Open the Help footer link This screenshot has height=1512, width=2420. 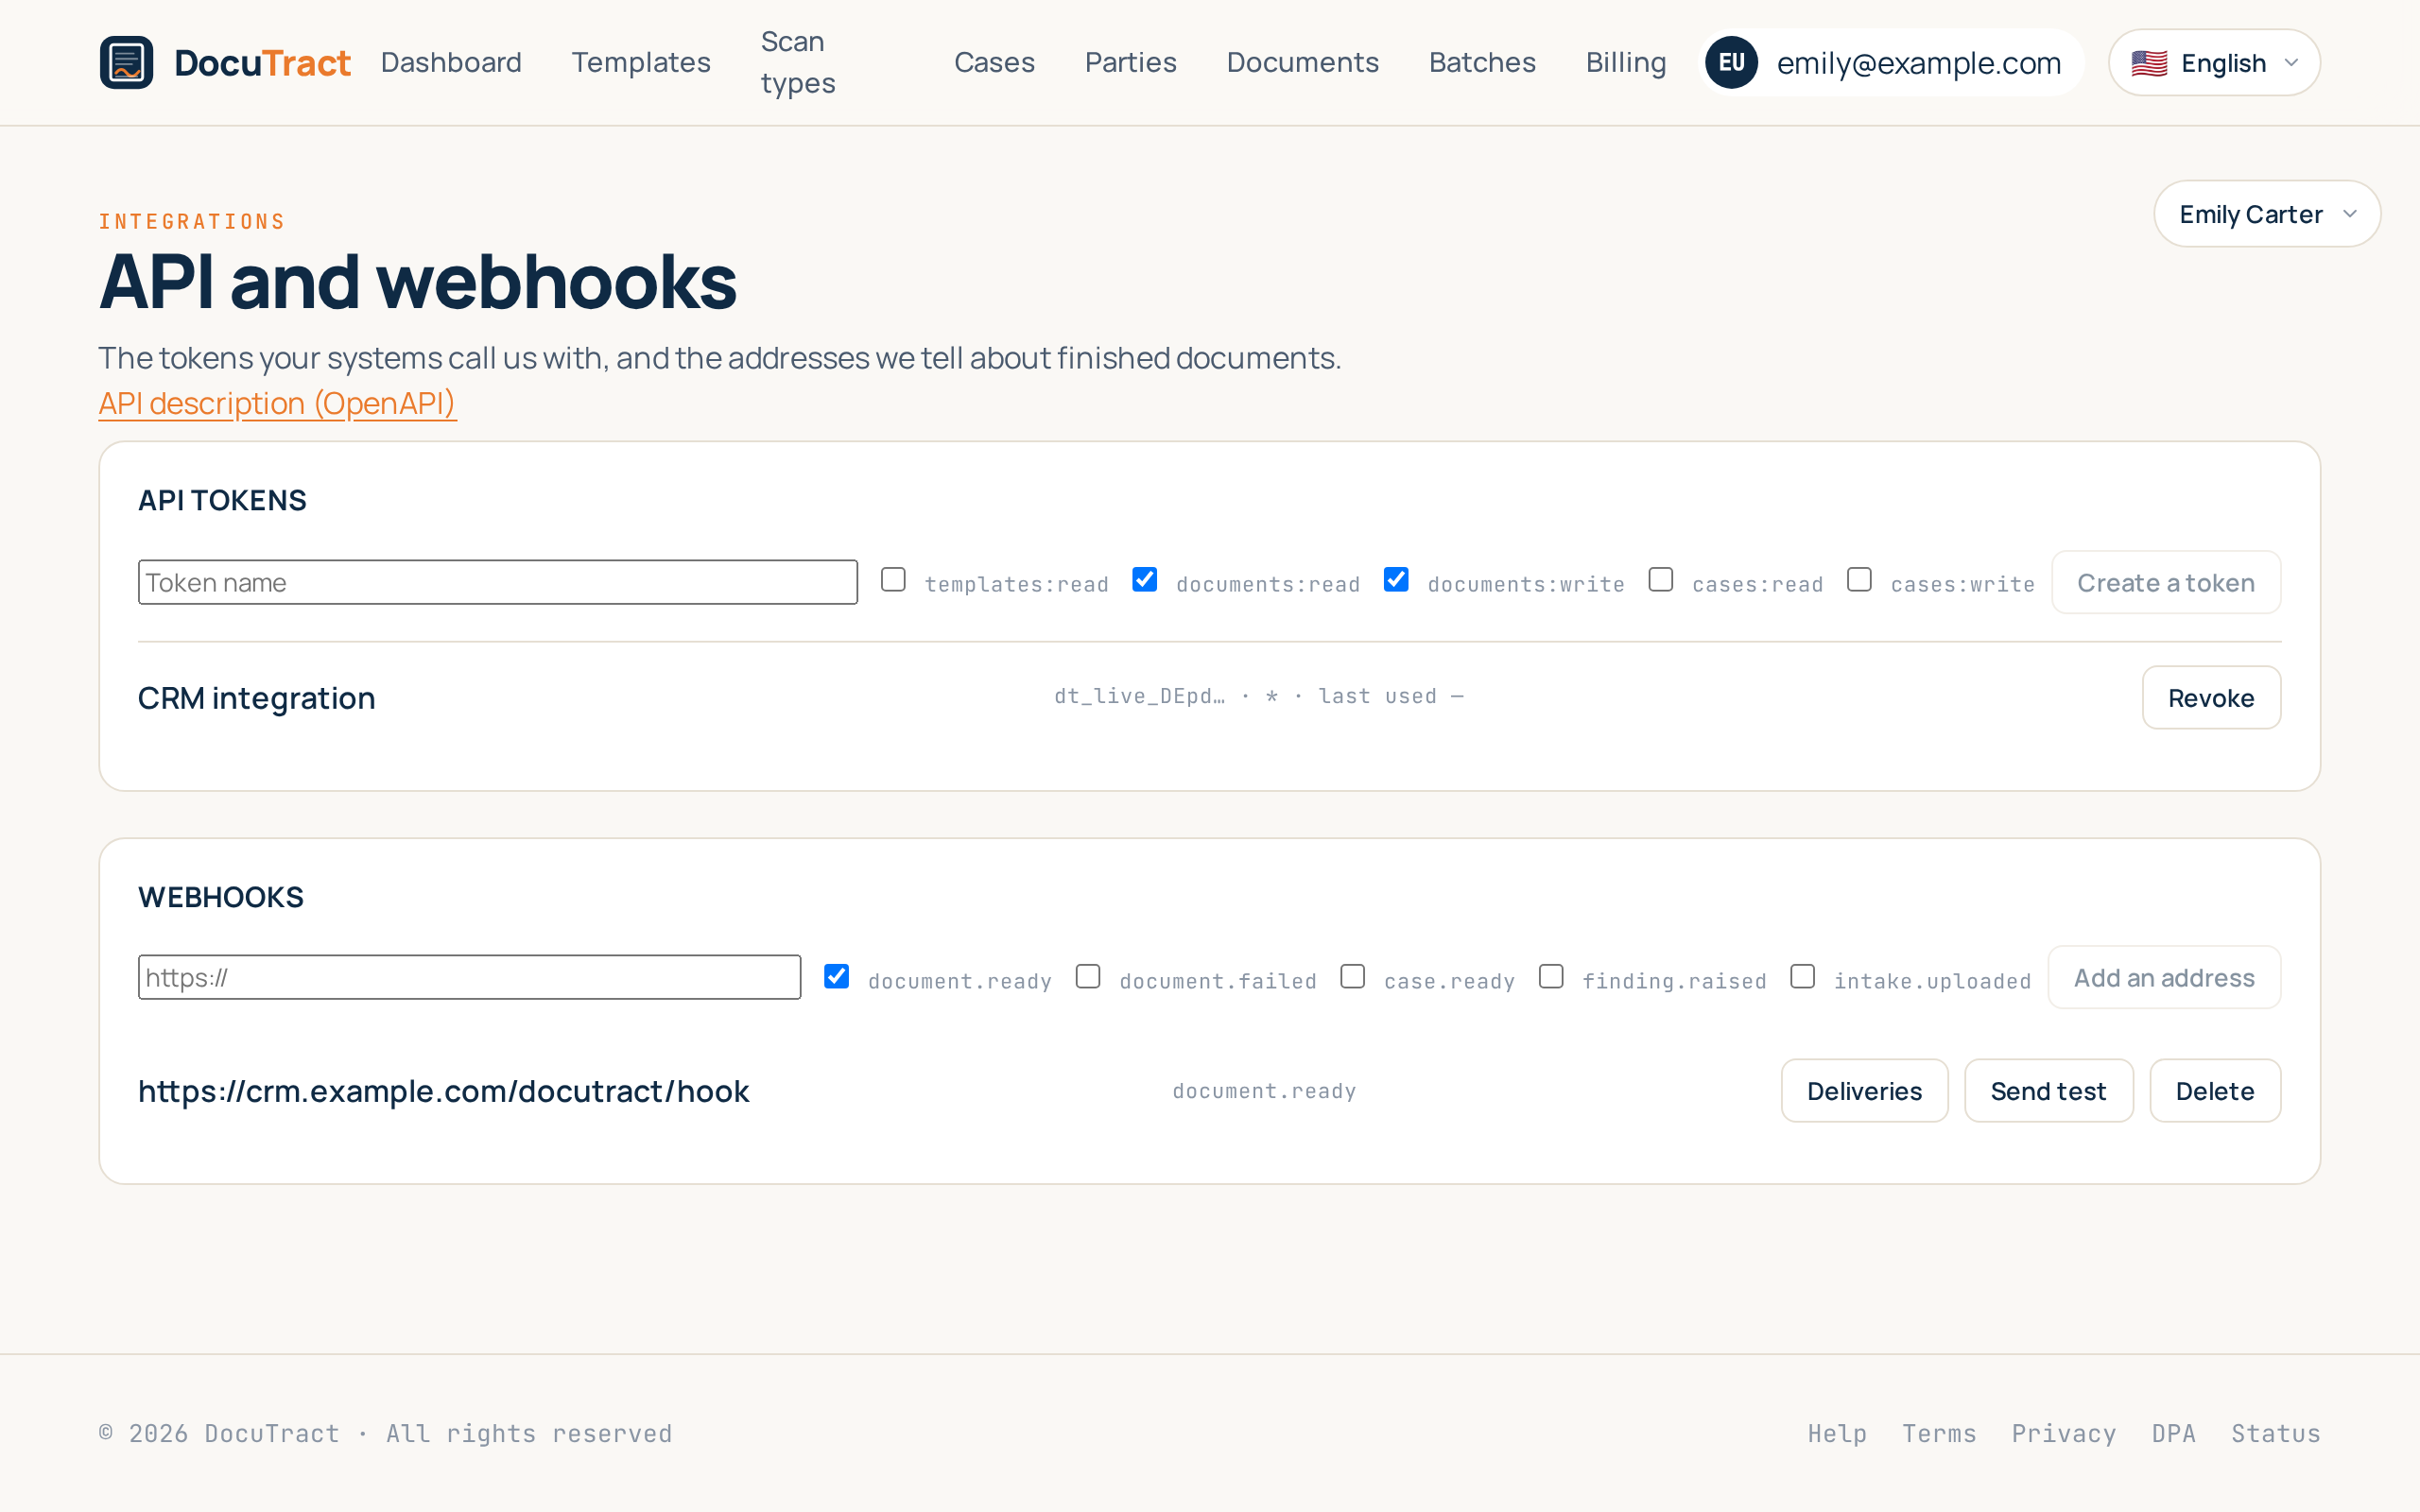[x=1837, y=1433]
